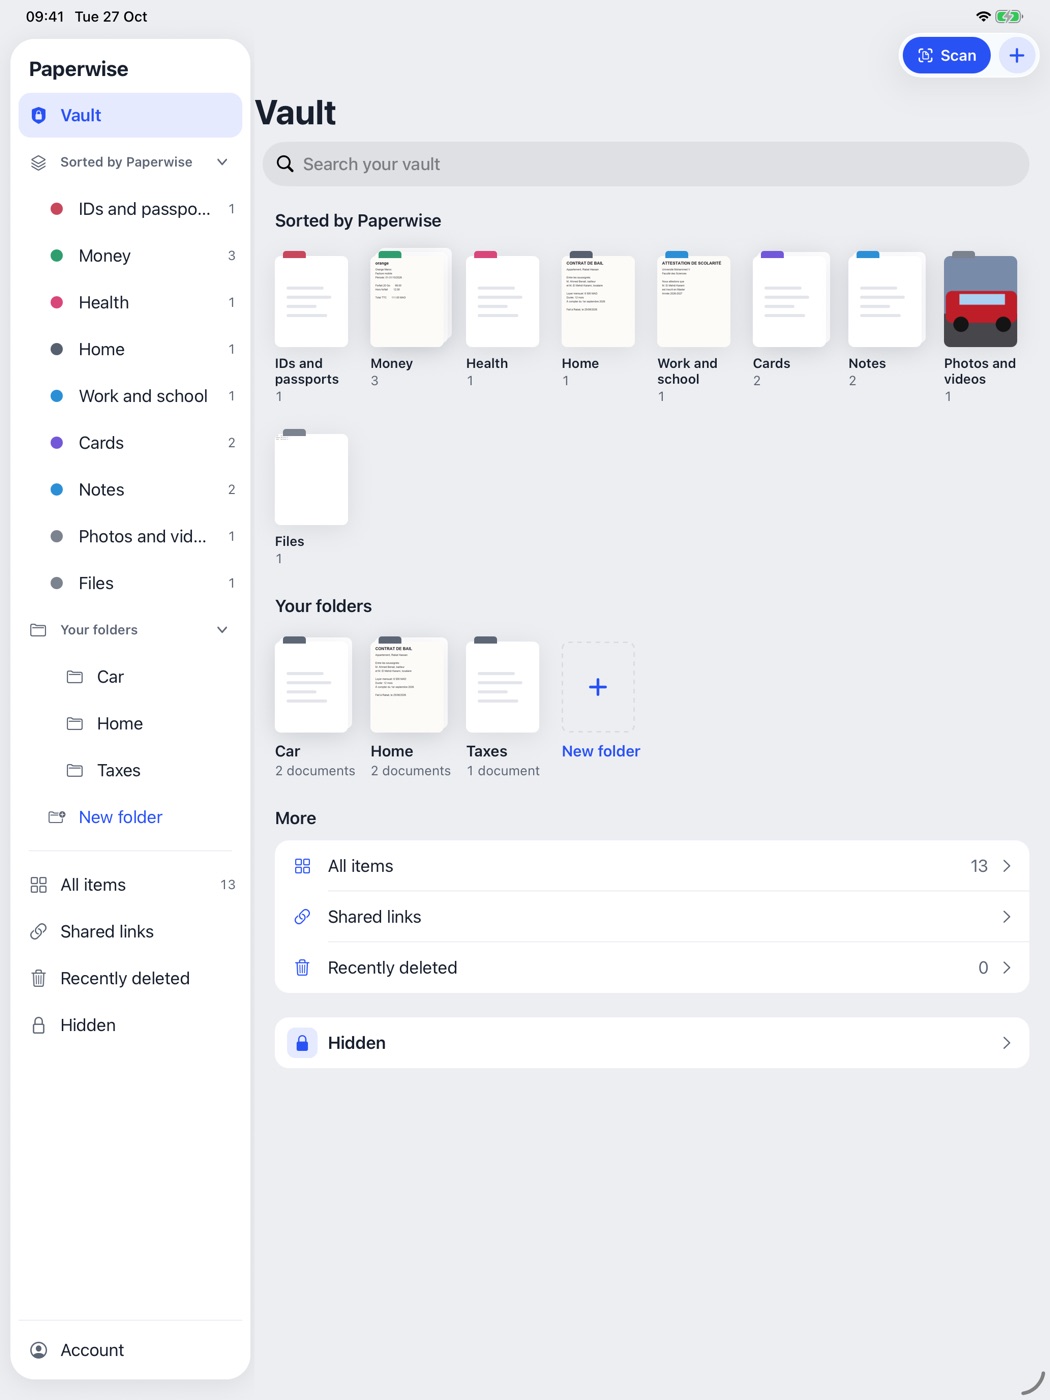Viewport: 1050px width, 1400px height.
Task: Select Photos and videos in sidebar
Action: tap(131, 536)
